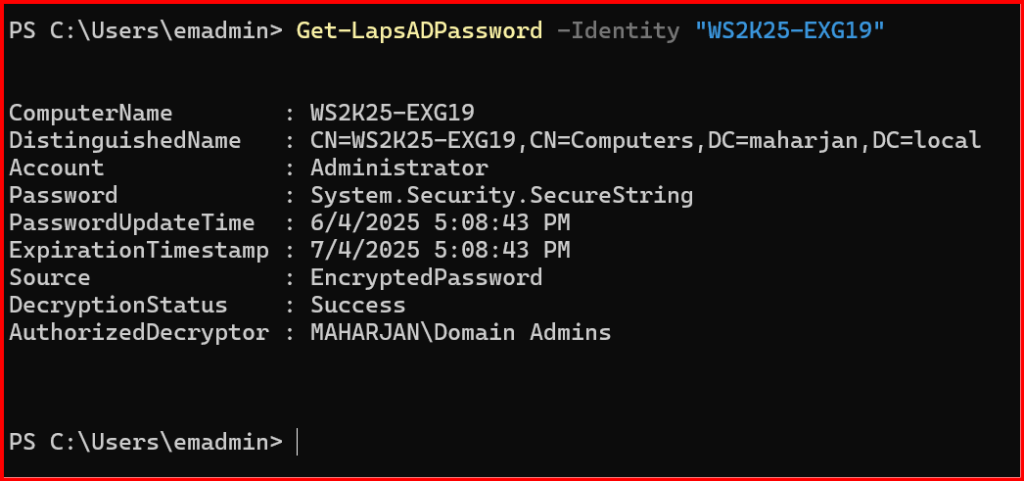Click the ComputerName field label

91,113
